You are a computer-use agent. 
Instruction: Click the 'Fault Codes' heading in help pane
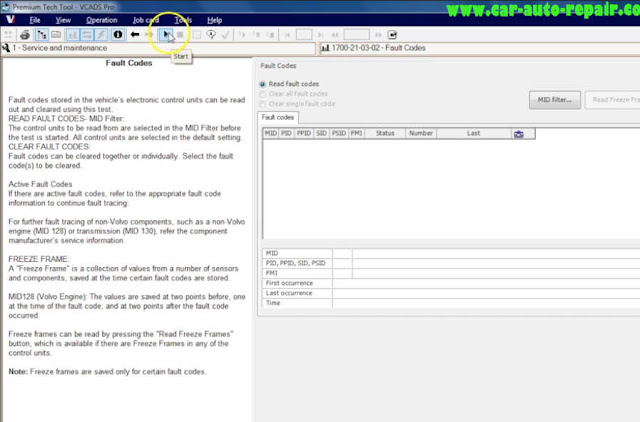(129, 63)
